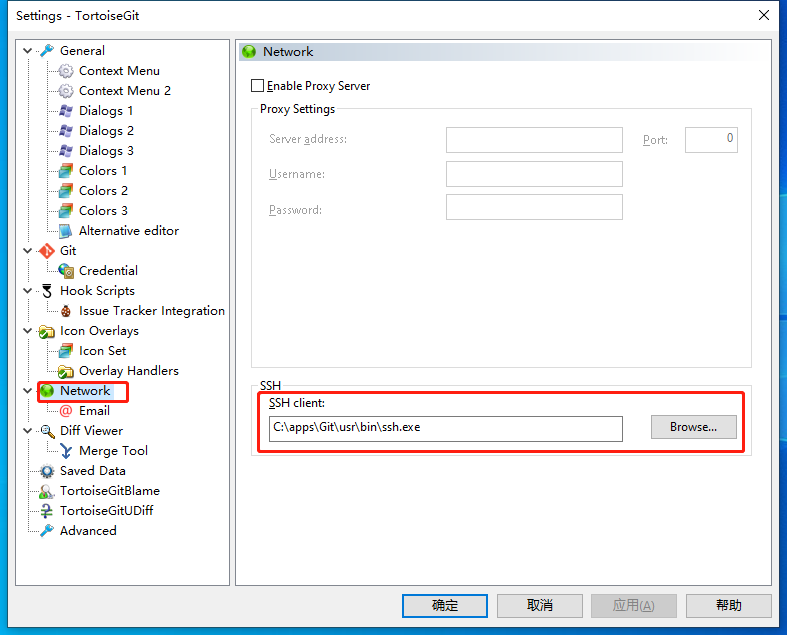The height and width of the screenshot is (635, 787).
Task: Select TortoiseGitBlame text in tree
Action: click(110, 491)
